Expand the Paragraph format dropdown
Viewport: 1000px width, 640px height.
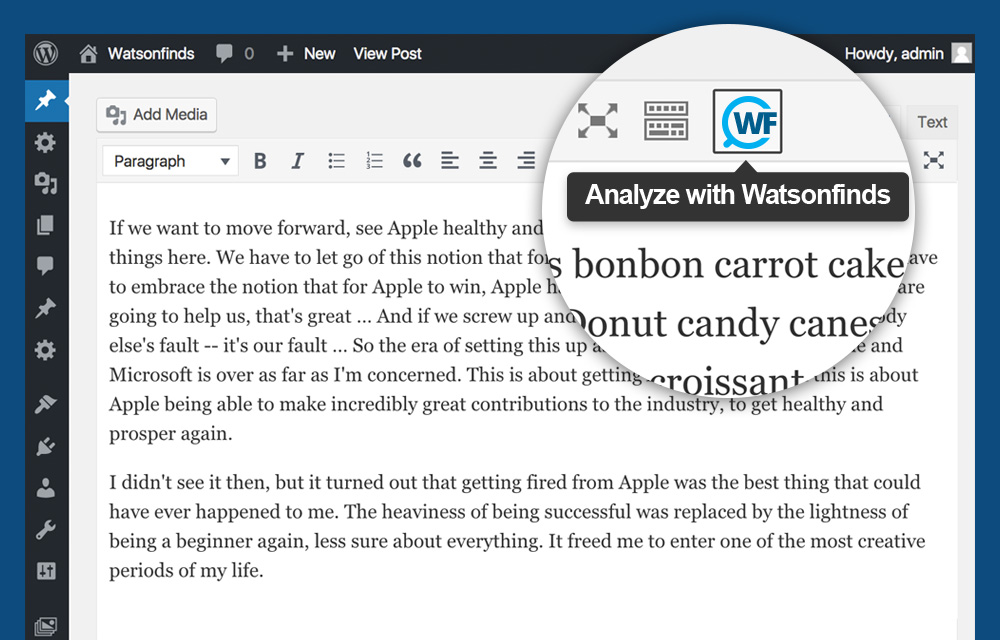click(170, 161)
